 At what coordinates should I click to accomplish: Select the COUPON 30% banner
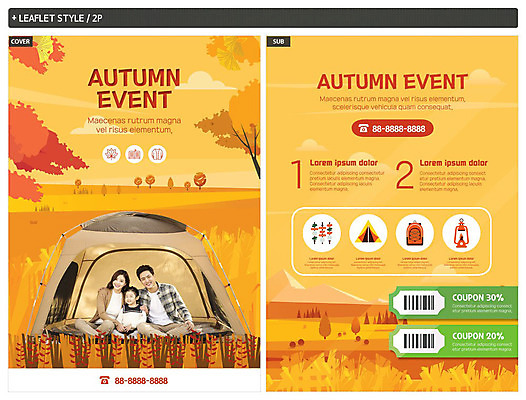pos(453,303)
